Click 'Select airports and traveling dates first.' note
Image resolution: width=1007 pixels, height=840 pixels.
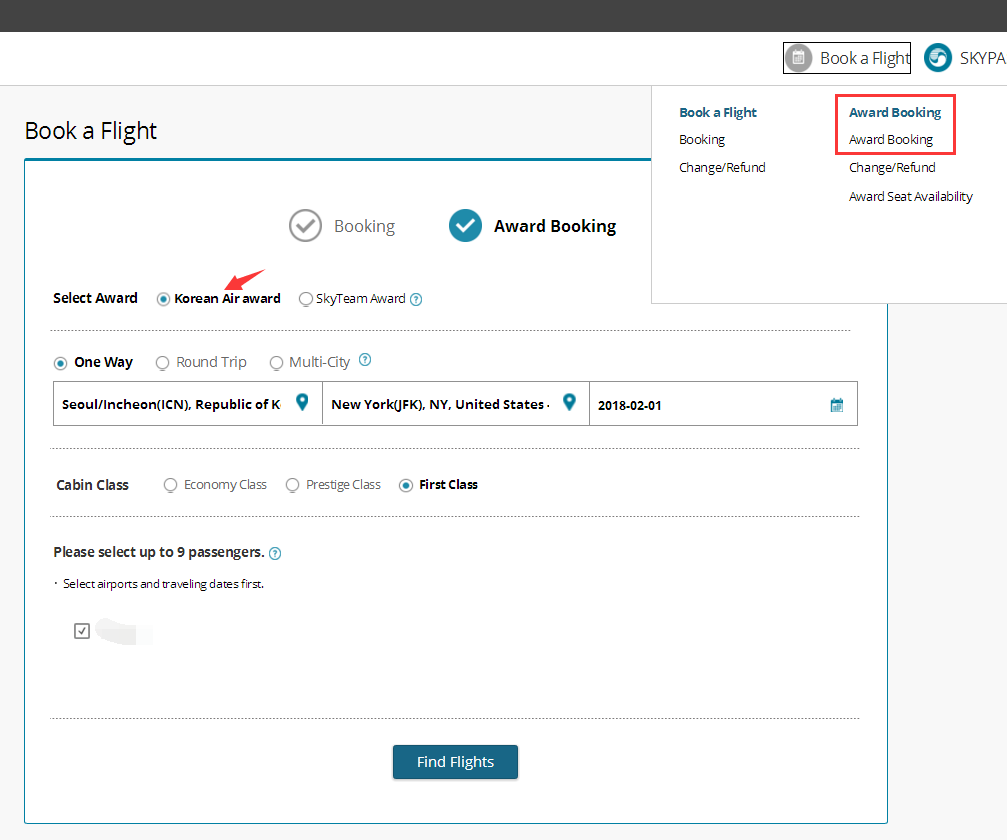click(163, 584)
